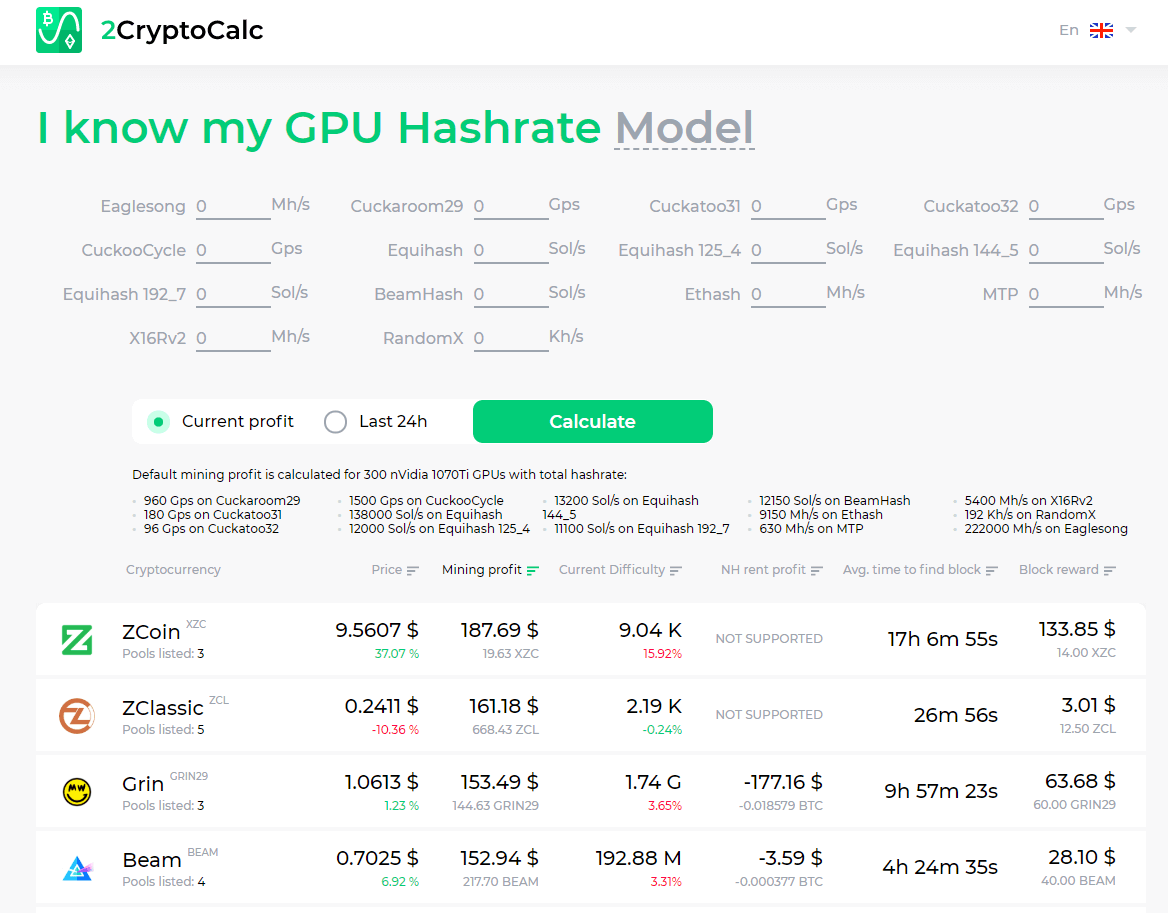
Task: Focus the RandomX hashrate input field
Action: coord(510,338)
